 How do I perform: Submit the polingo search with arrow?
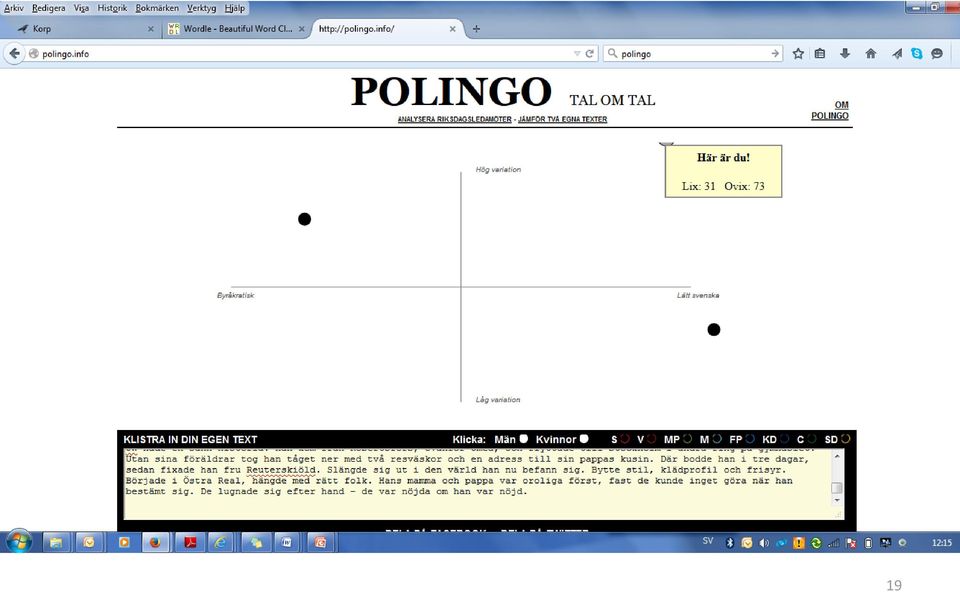[x=775, y=53]
